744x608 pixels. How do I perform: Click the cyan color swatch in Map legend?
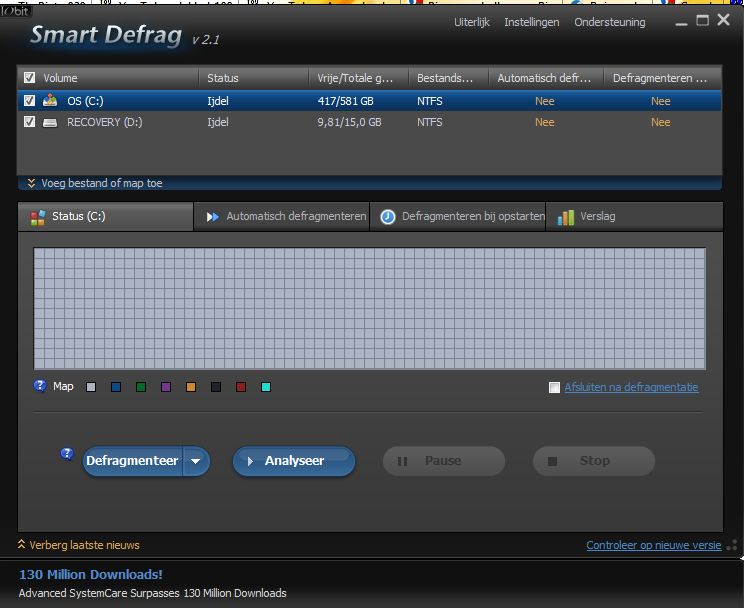(x=266, y=387)
